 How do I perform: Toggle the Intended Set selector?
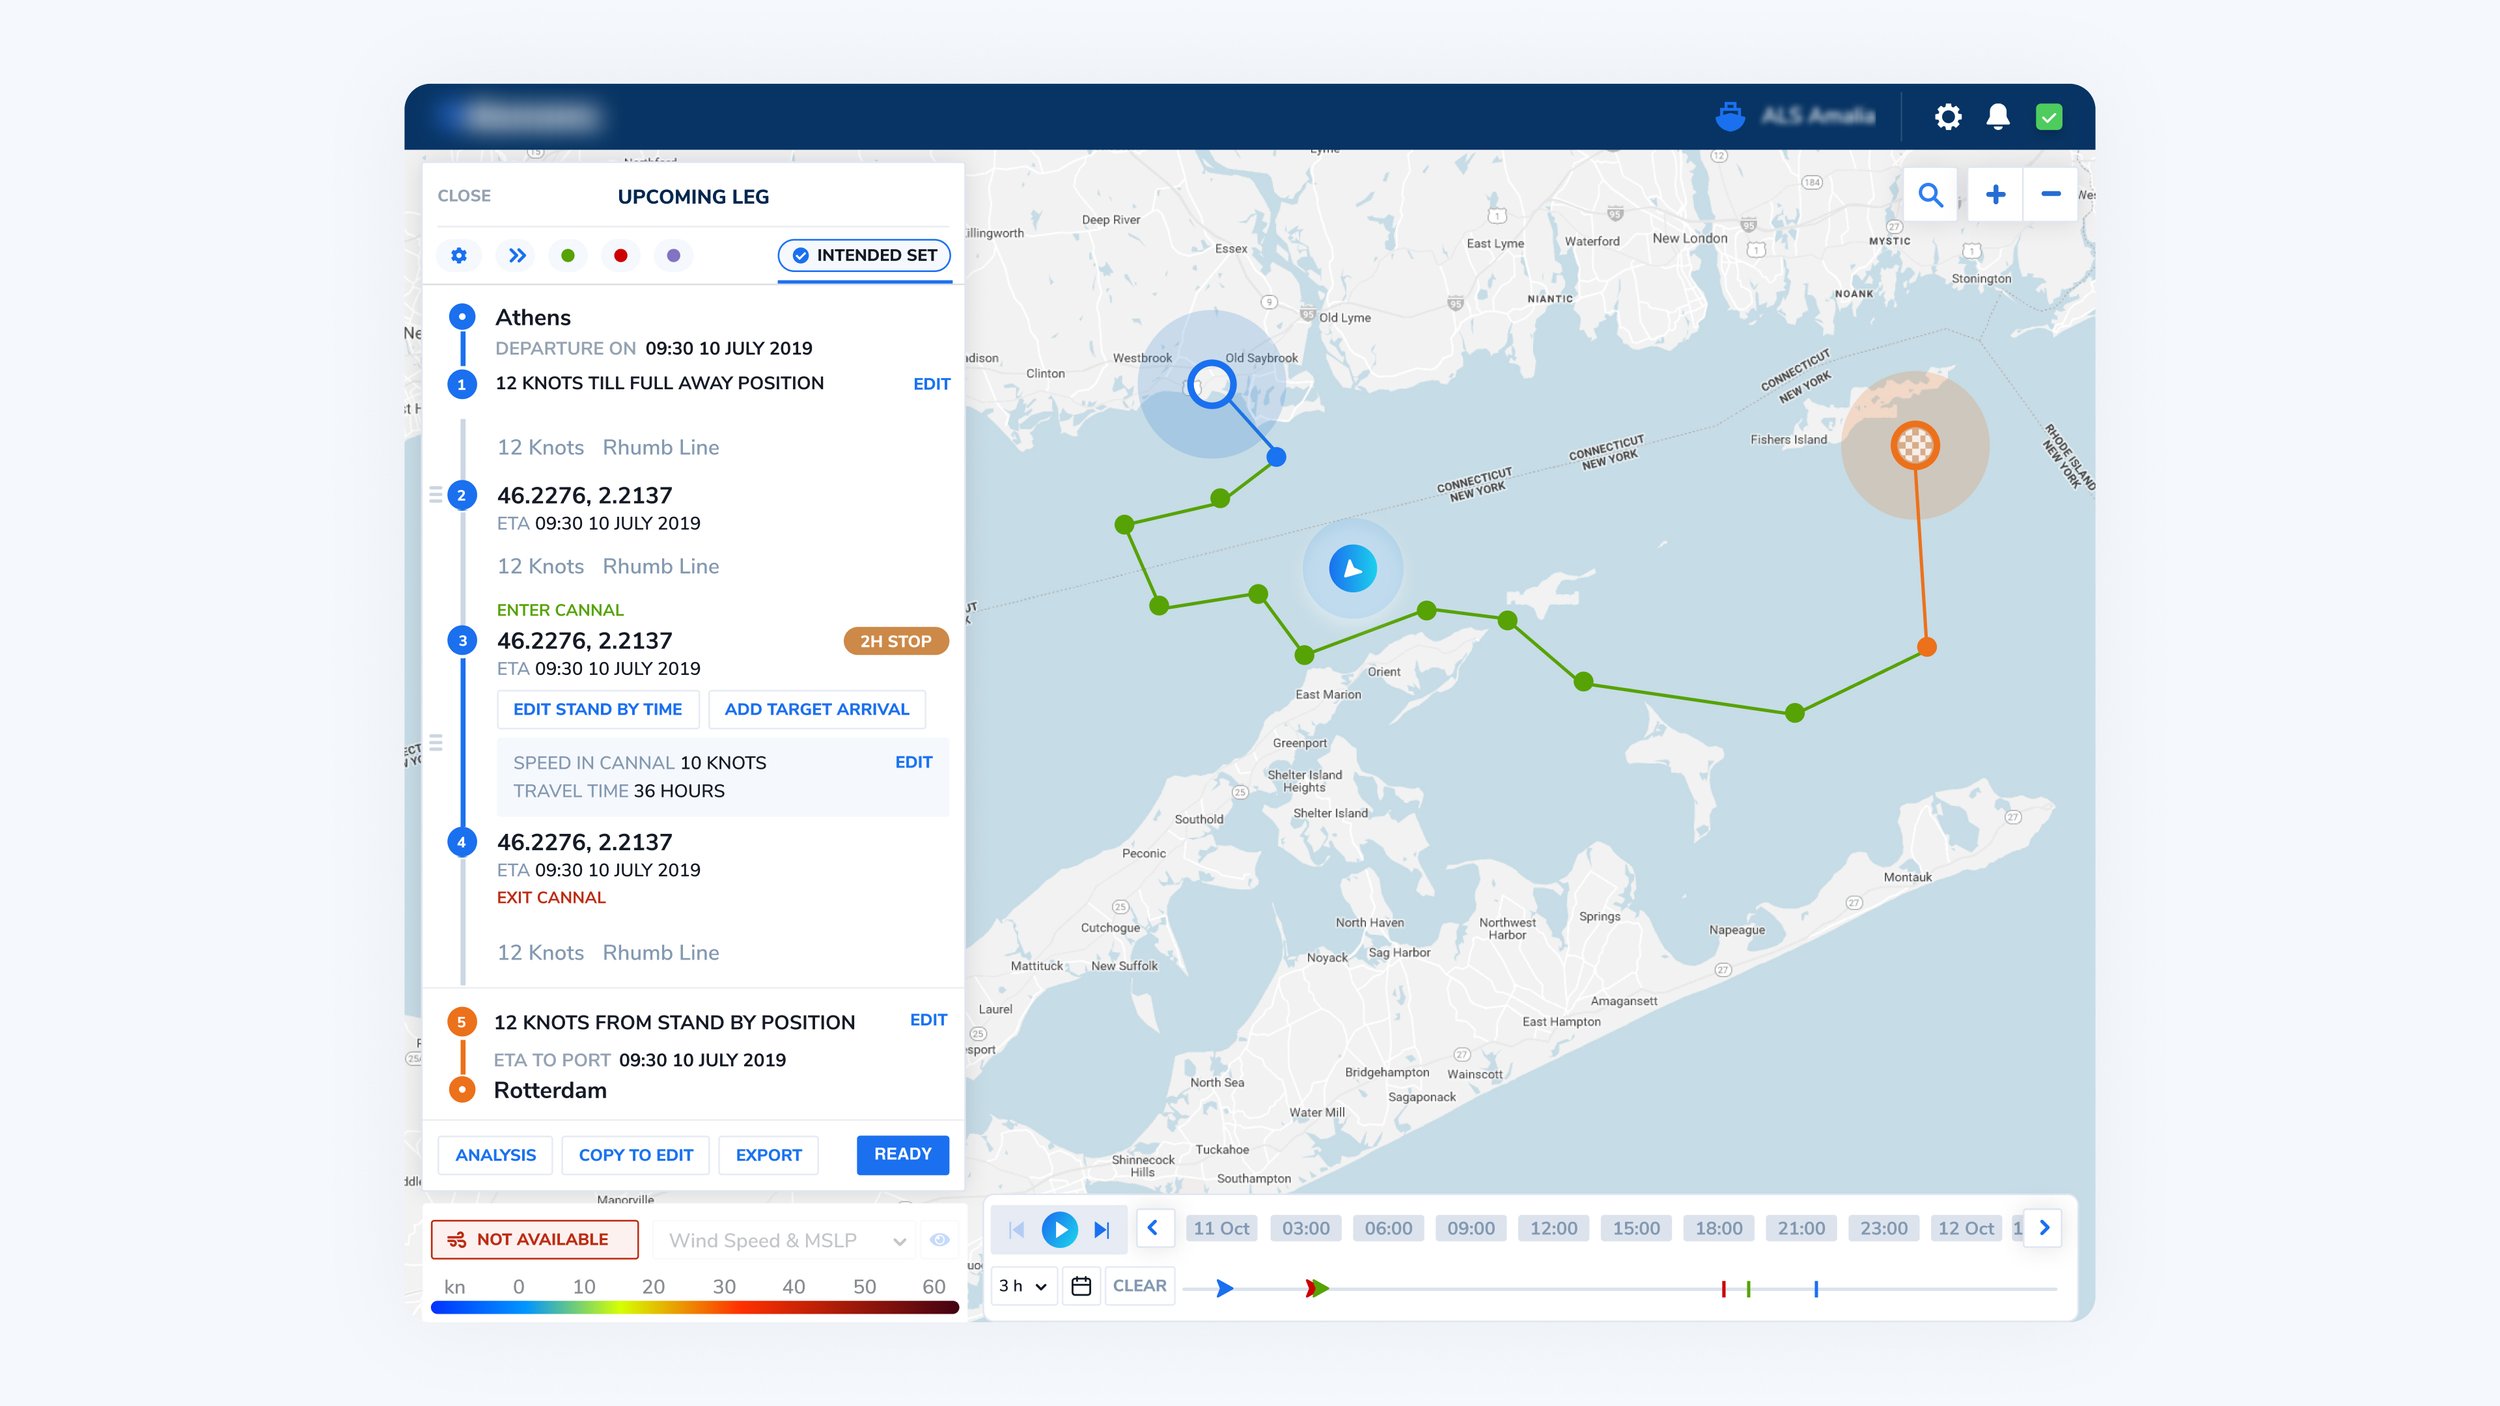(864, 256)
